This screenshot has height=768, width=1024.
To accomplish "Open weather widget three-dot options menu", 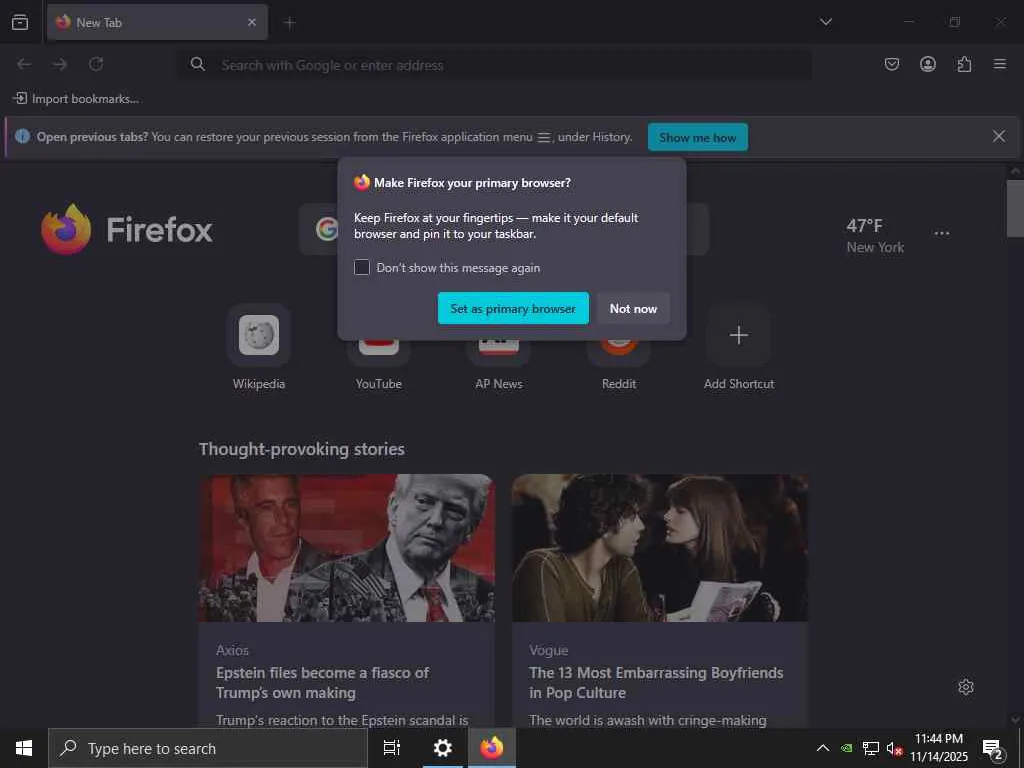I will click(x=942, y=233).
